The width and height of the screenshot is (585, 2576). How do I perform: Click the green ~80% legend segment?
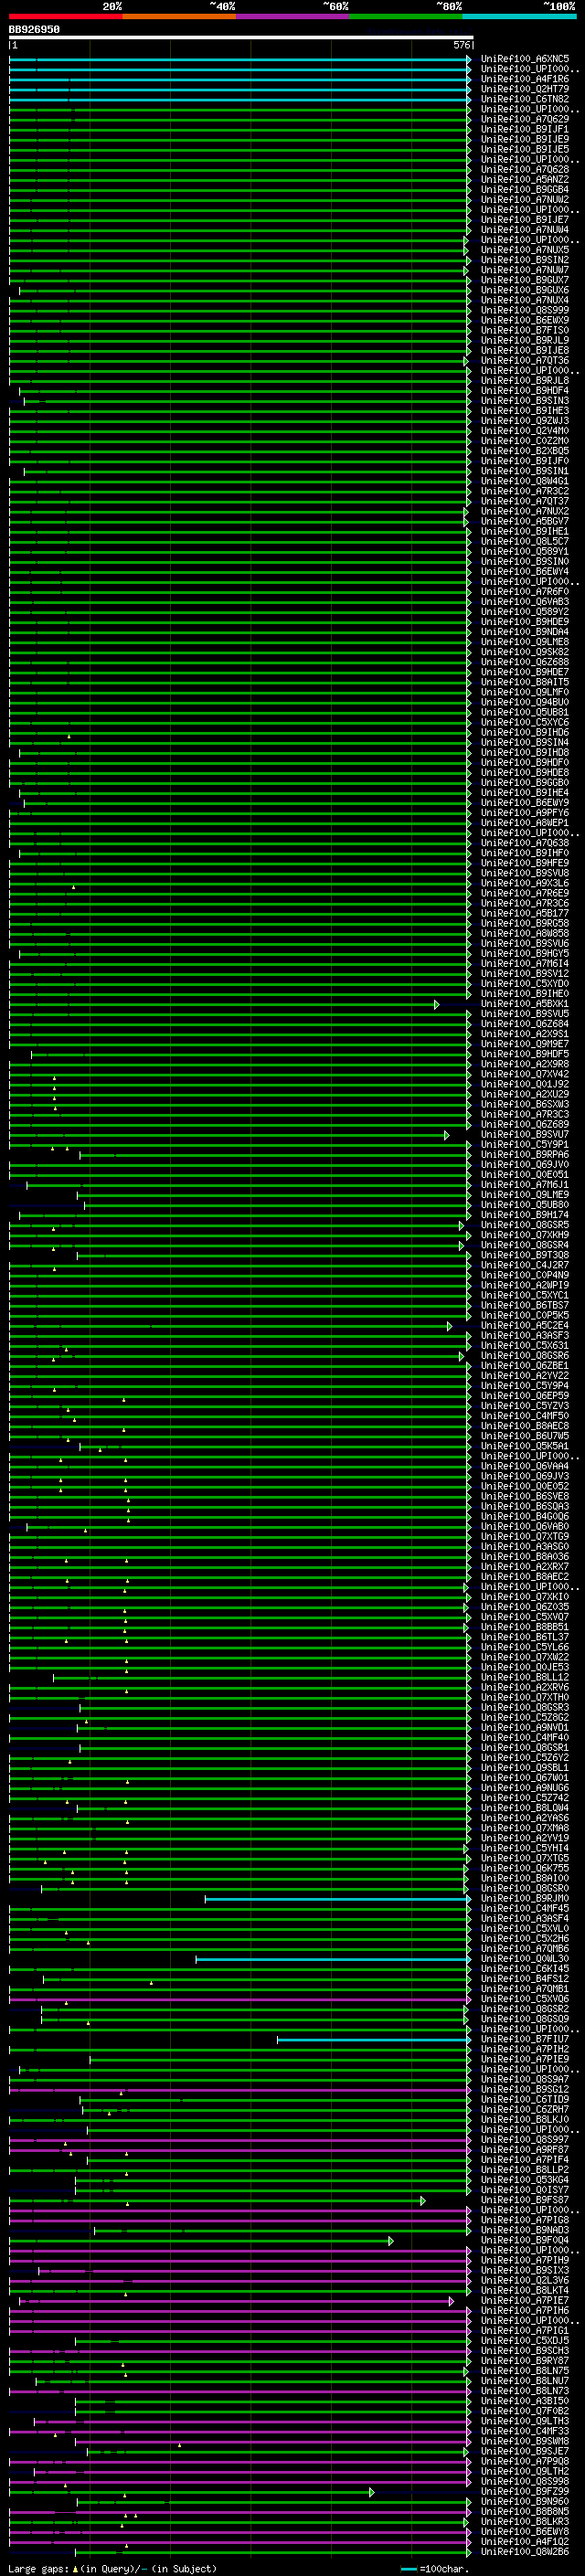(x=406, y=16)
